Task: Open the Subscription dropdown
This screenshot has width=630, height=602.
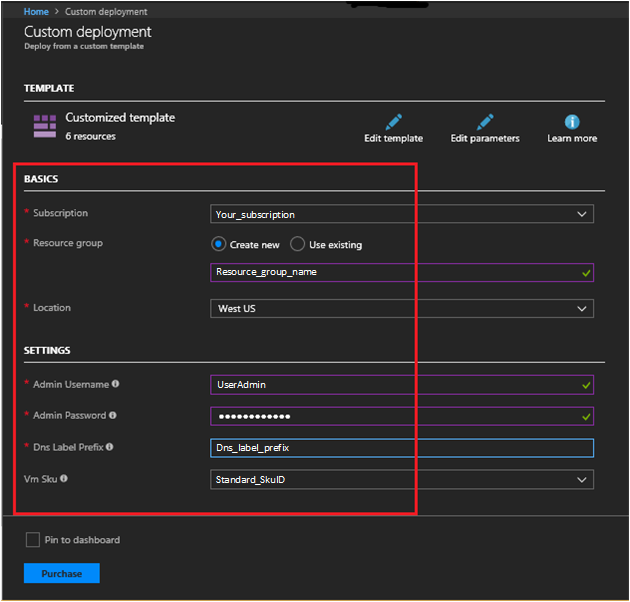Action: pyautogui.click(x=402, y=214)
